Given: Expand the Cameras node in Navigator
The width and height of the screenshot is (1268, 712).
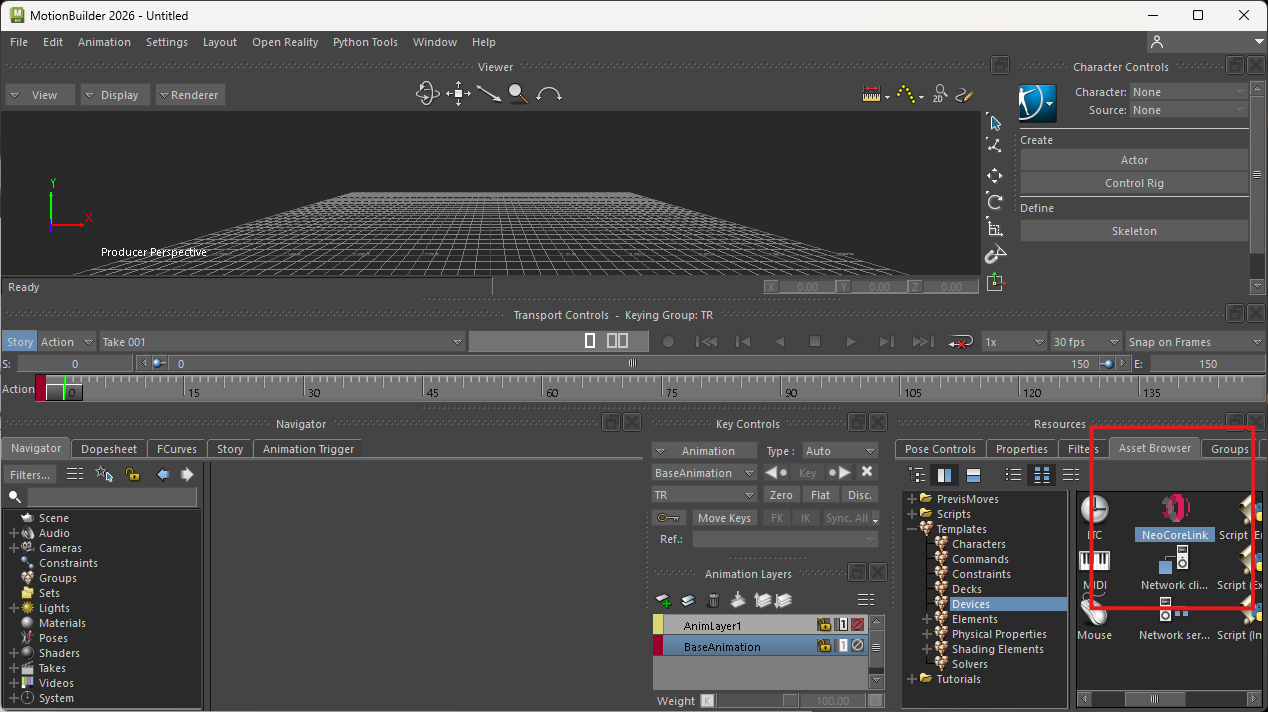Looking at the screenshot, I should [x=14, y=548].
